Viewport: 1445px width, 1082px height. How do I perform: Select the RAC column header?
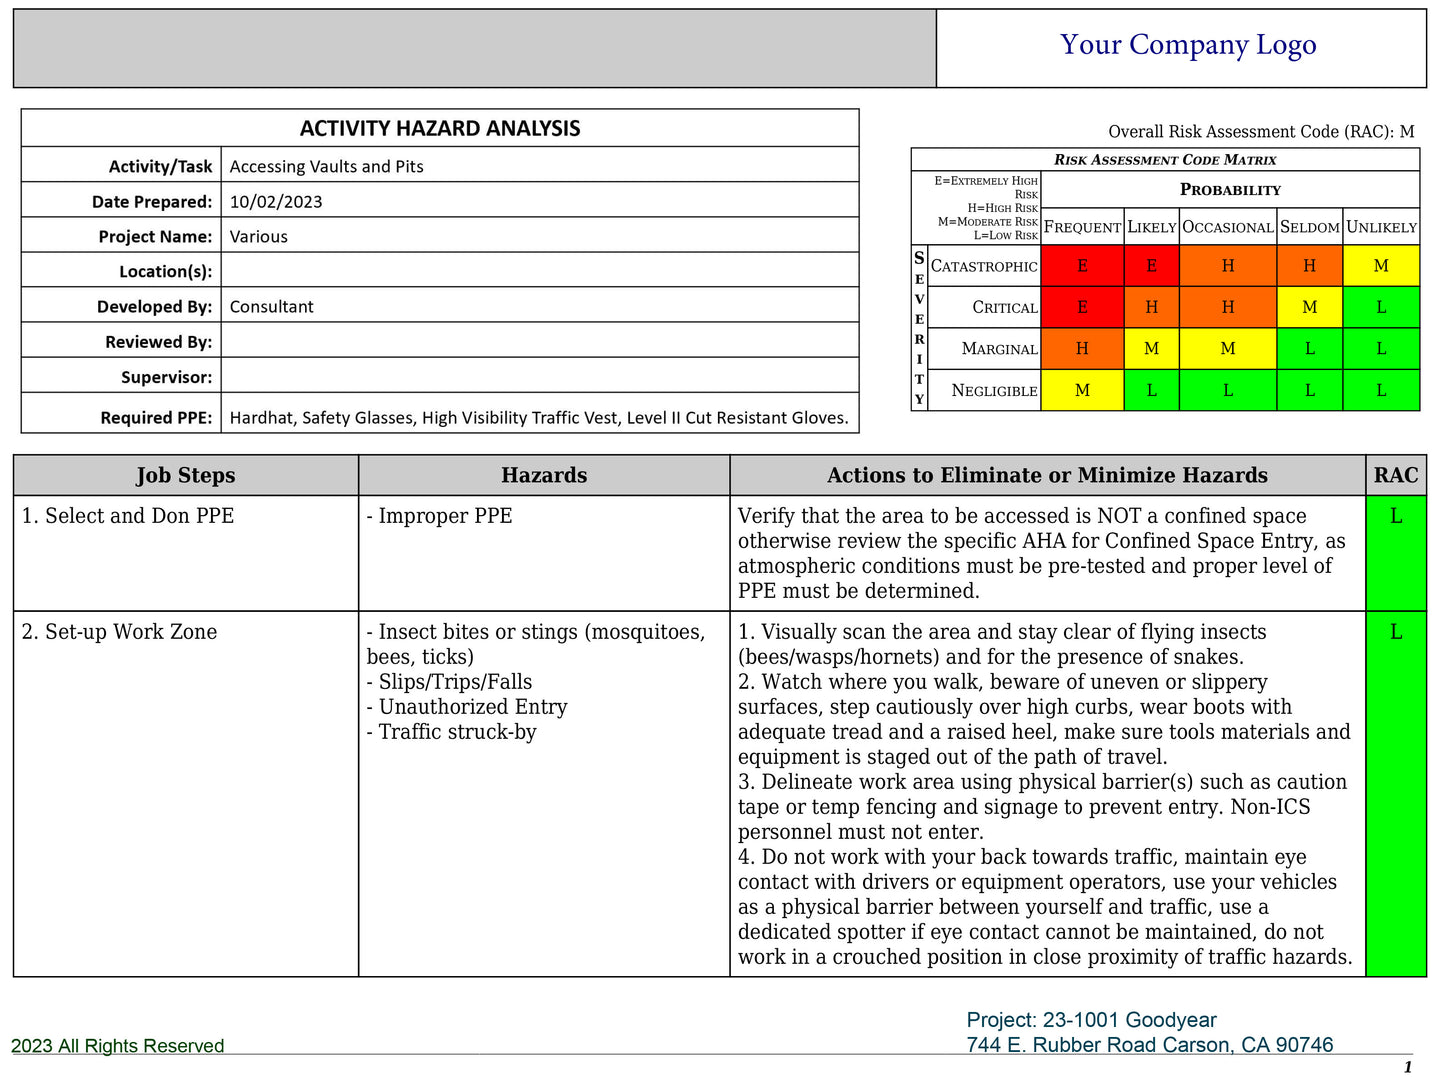point(1395,475)
